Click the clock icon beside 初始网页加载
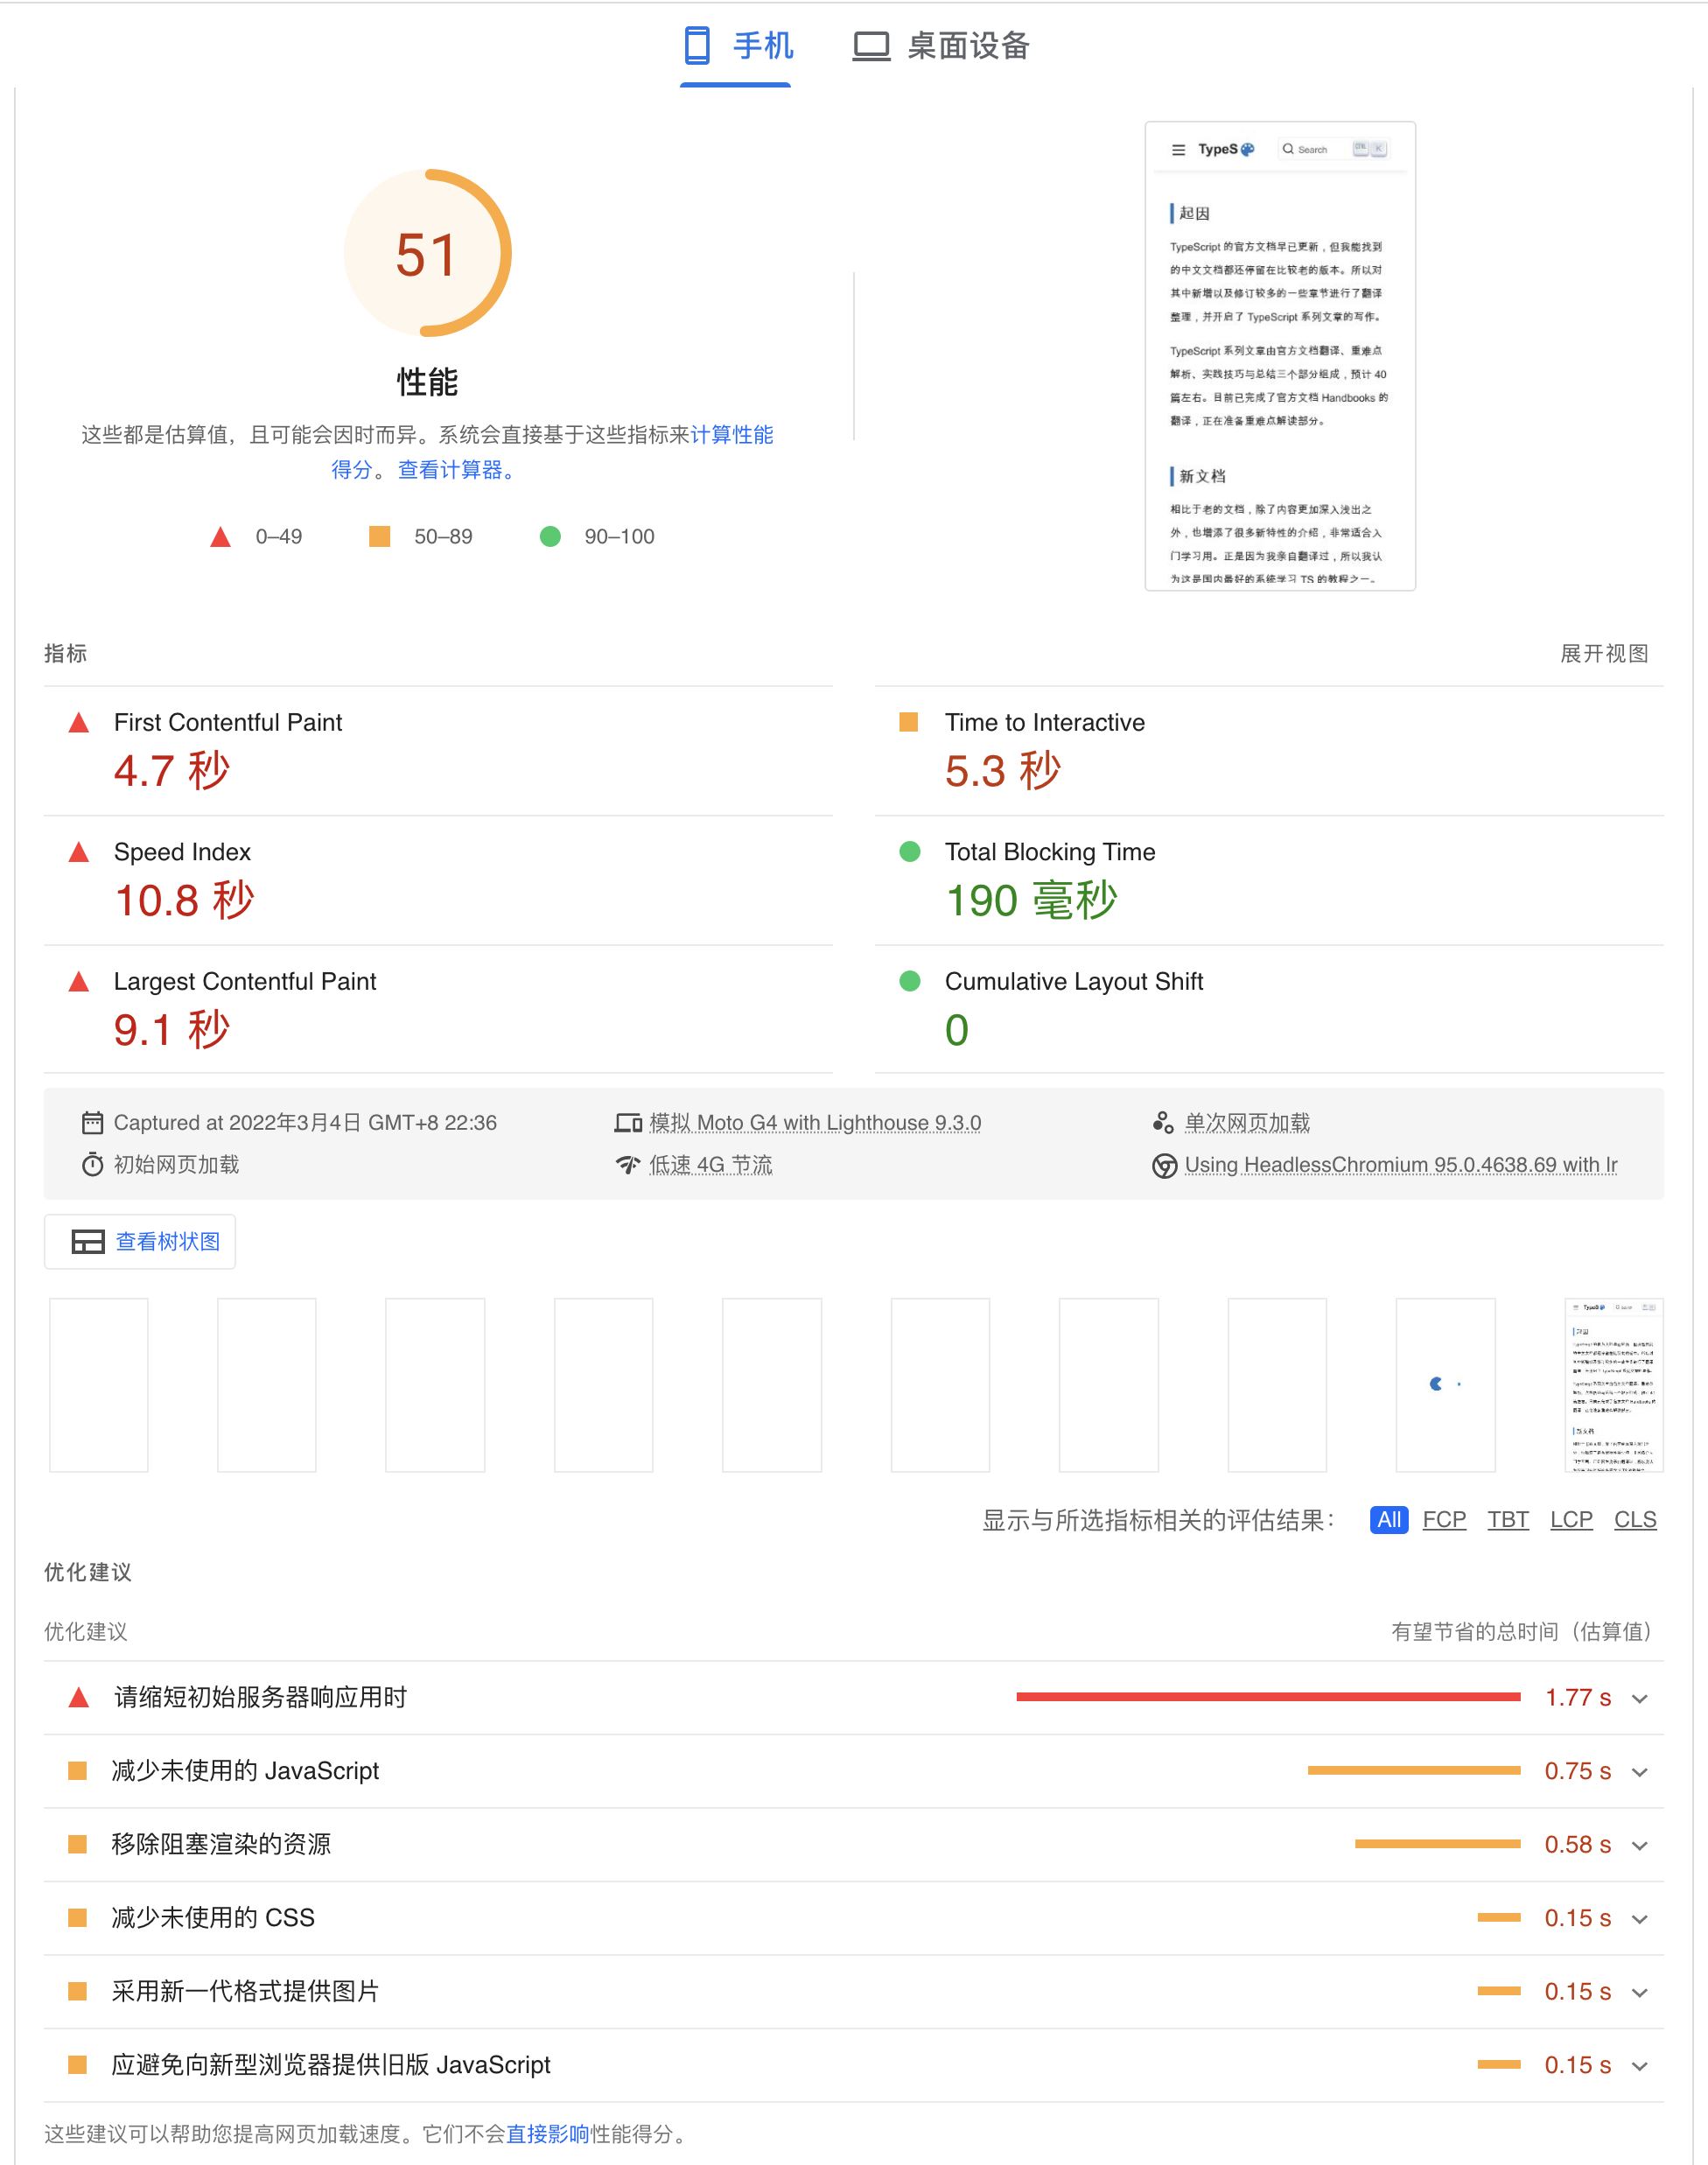Viewport: 1708px width, 2165px height. tap(92, 1165)
